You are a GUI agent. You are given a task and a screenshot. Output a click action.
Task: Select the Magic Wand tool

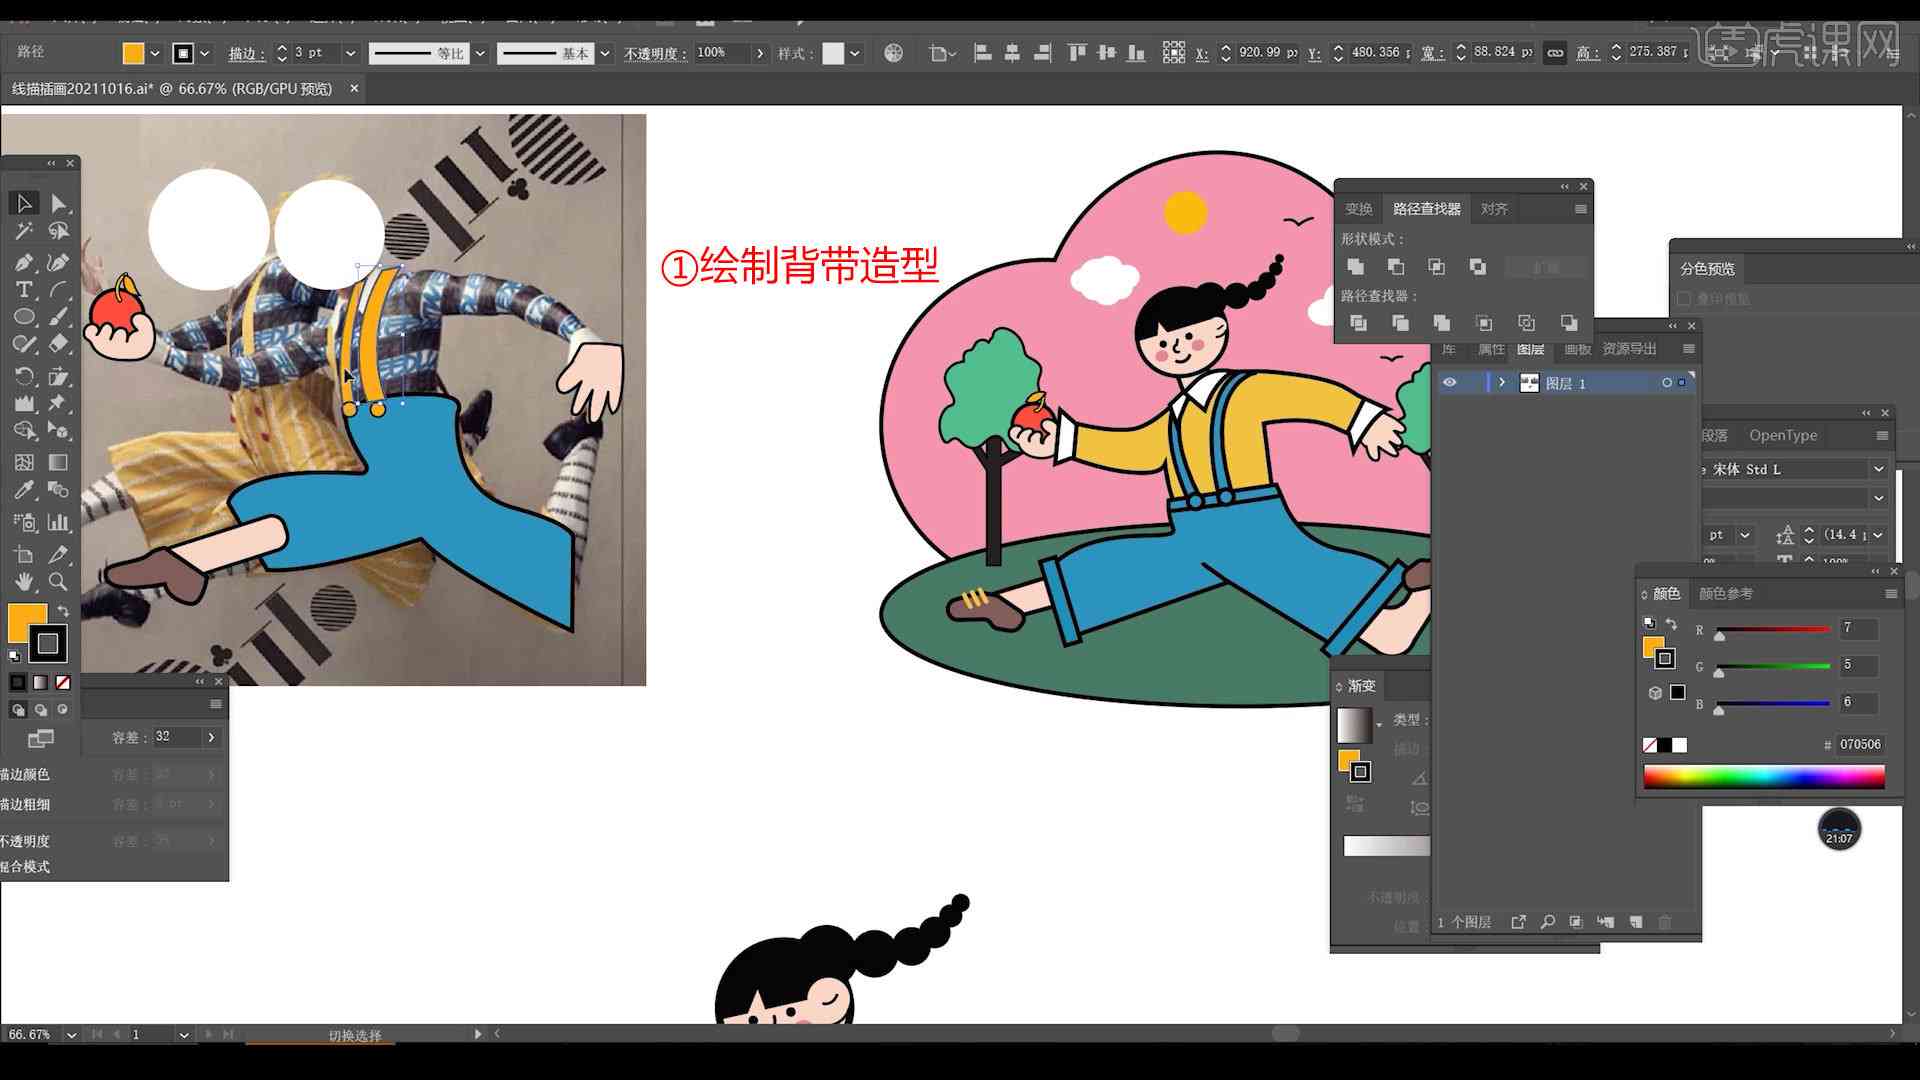click(x=24, y=232)
